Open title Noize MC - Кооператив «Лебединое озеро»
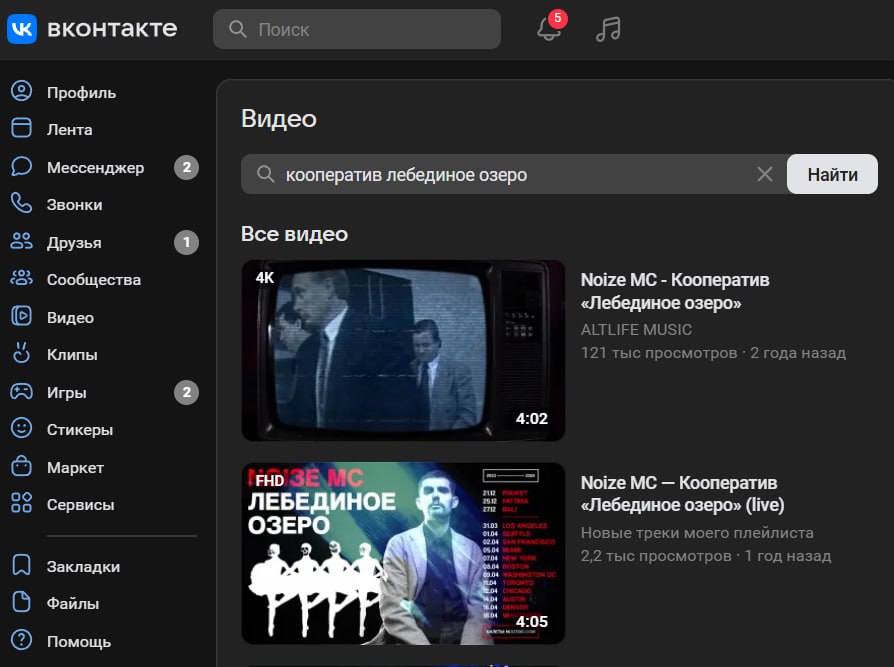This screenshot has width=894, height=667. 675,291
